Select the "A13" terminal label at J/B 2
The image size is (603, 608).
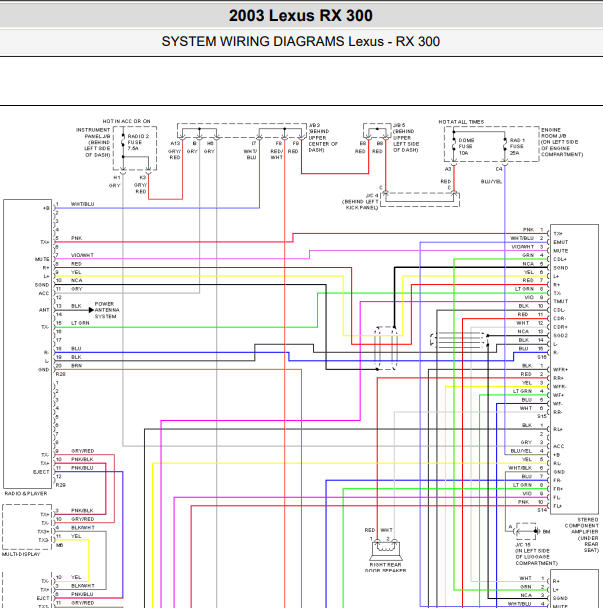175,143
